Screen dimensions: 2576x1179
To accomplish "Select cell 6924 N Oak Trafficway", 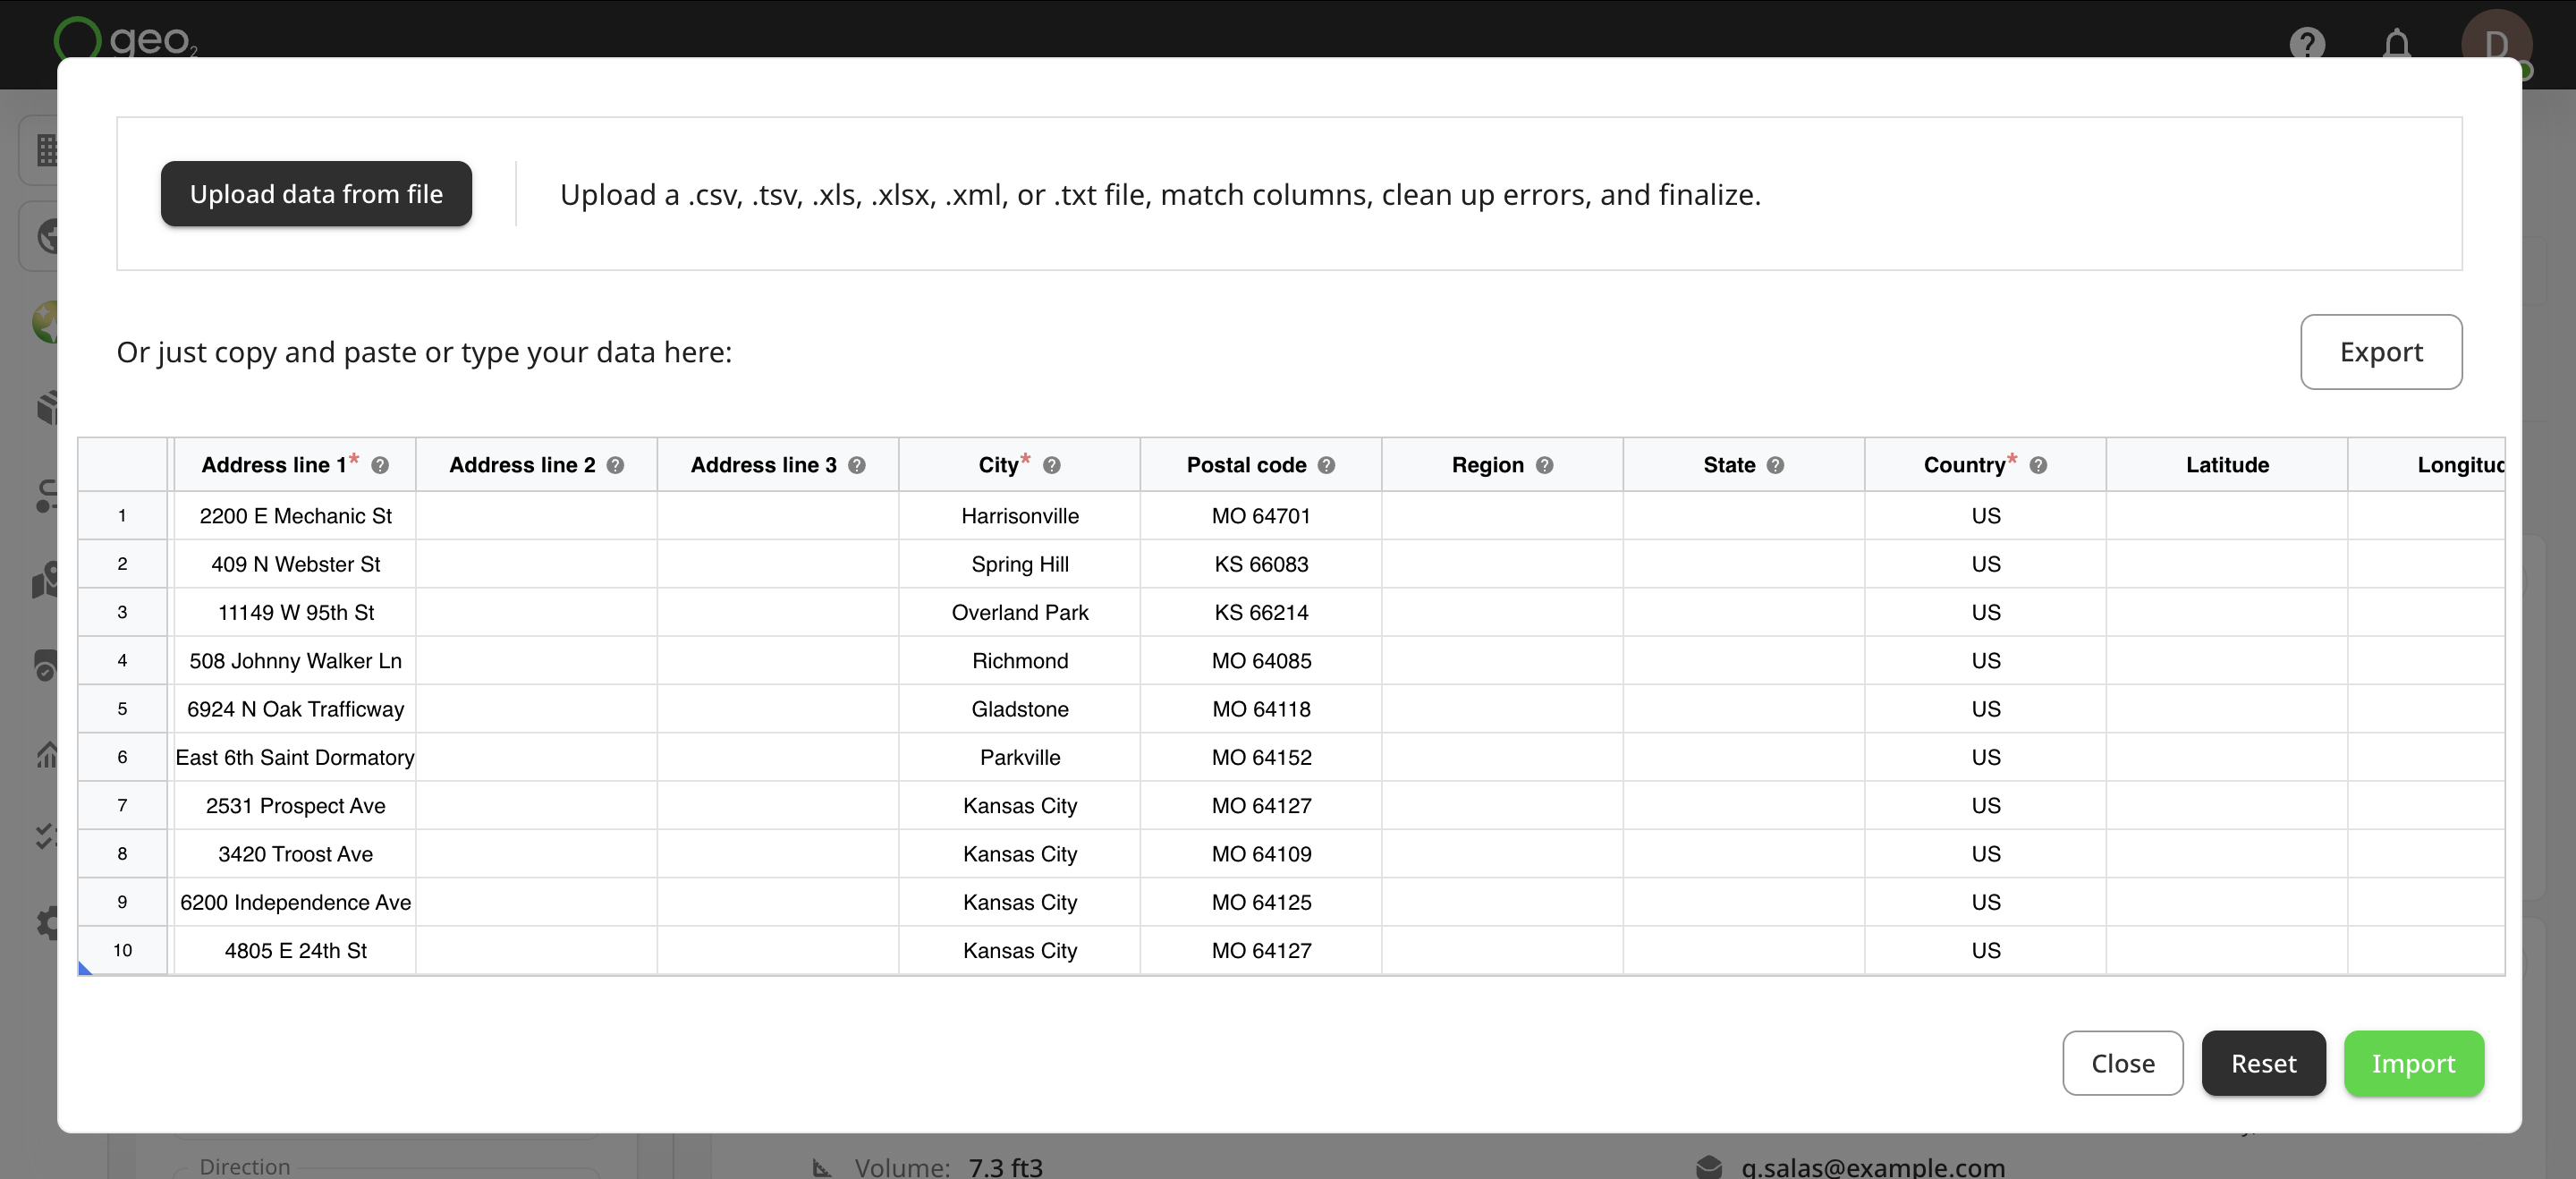I will [295, 709].
